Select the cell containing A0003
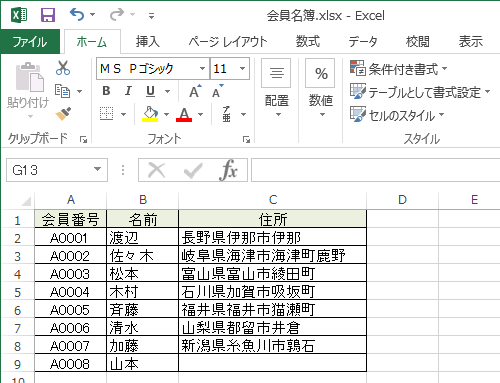This screenshot has height=383, width=500. coord(71,274)
